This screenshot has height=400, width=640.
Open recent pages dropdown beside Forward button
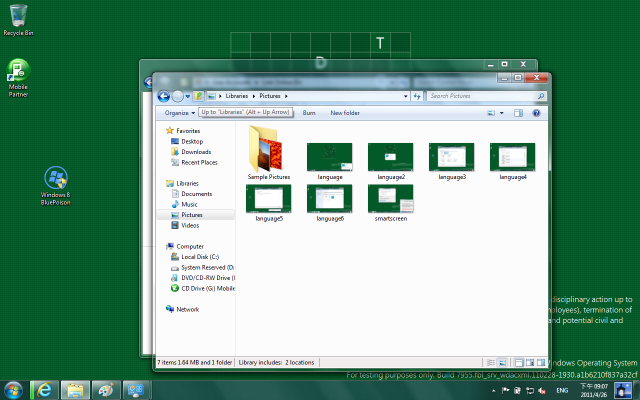(188, 96)
